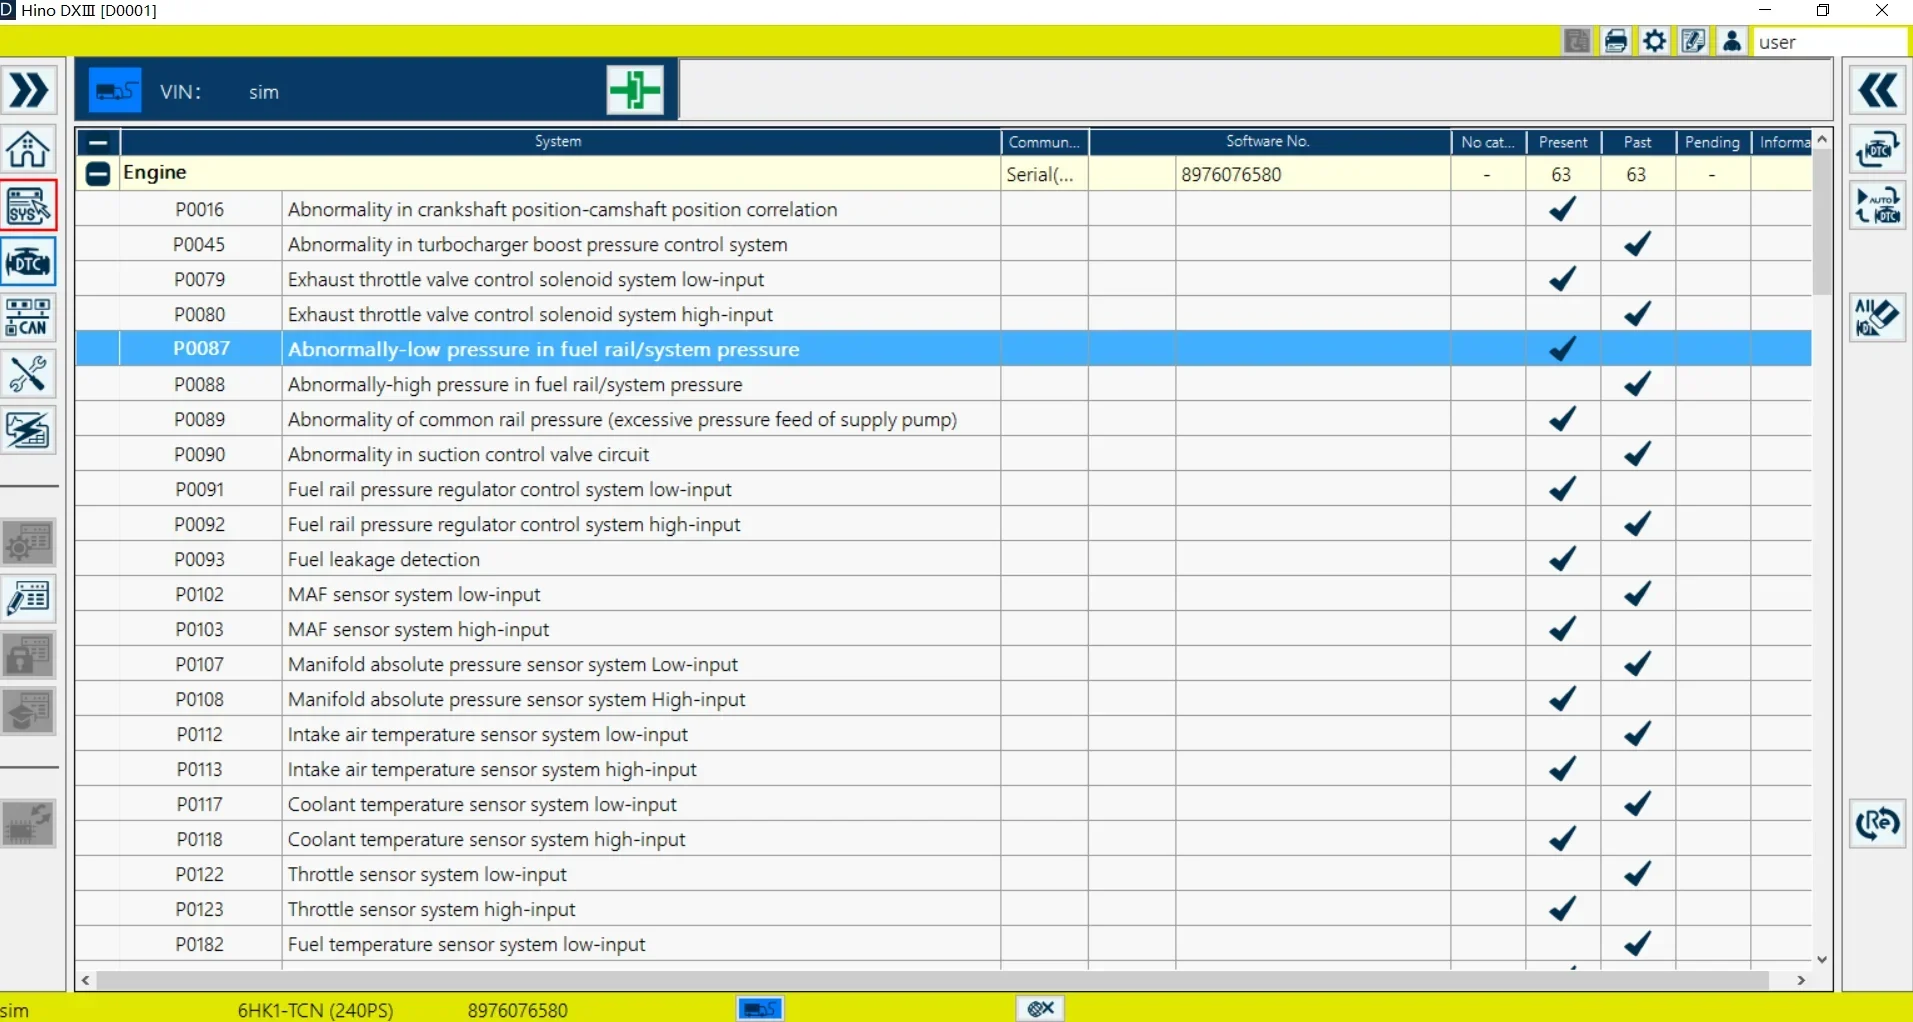Click the grayed gear customize icon in sidebar

coord(29,544)
